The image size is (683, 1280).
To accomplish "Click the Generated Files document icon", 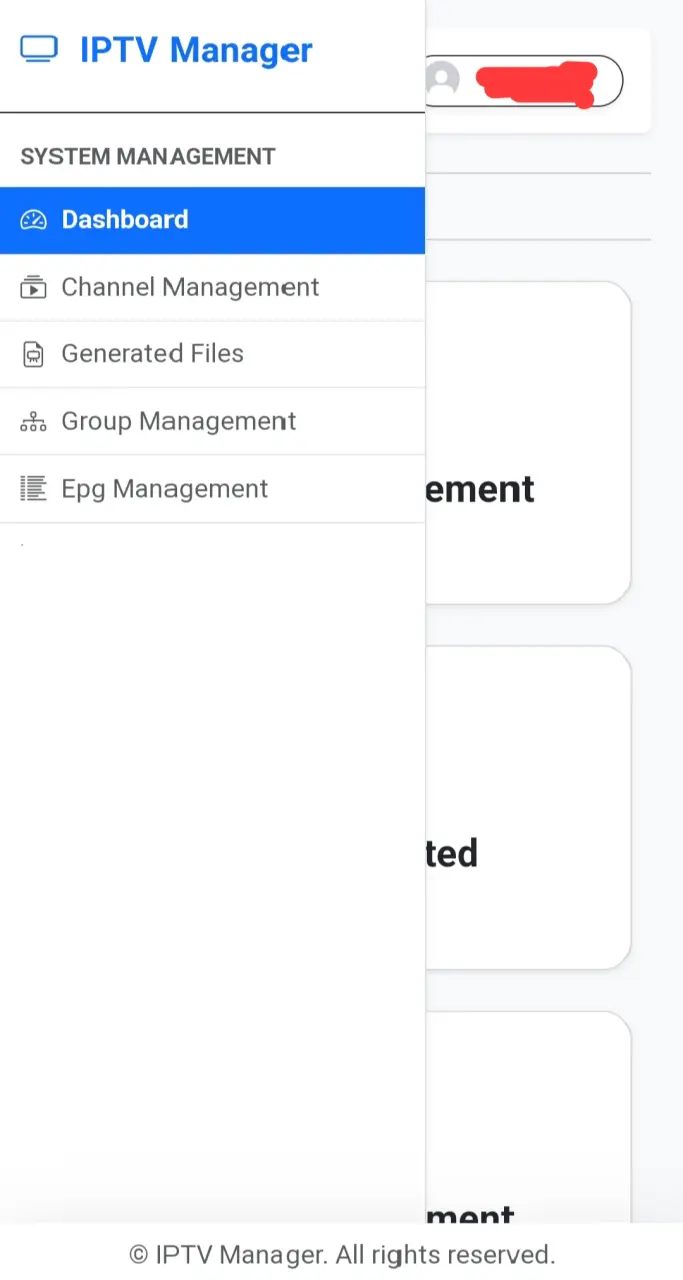I will (33, 354).
